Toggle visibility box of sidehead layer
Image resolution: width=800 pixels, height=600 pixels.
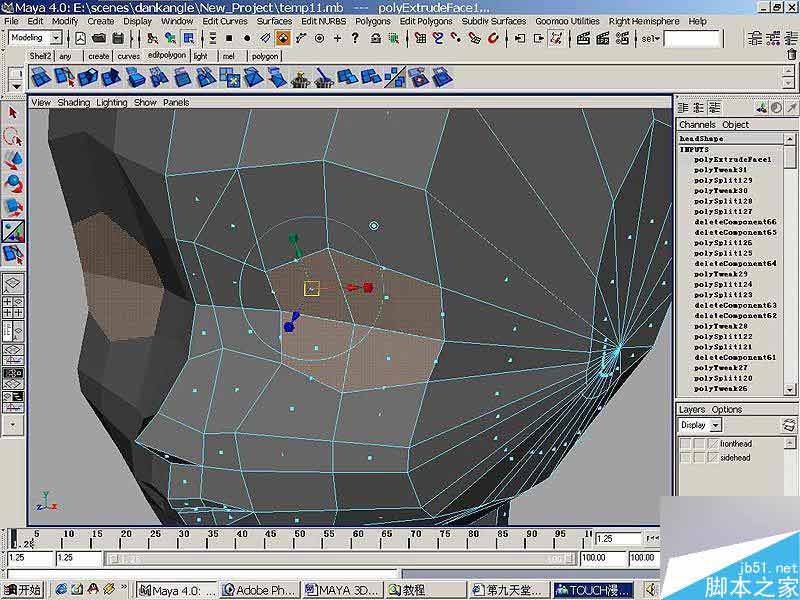(685, 458)
